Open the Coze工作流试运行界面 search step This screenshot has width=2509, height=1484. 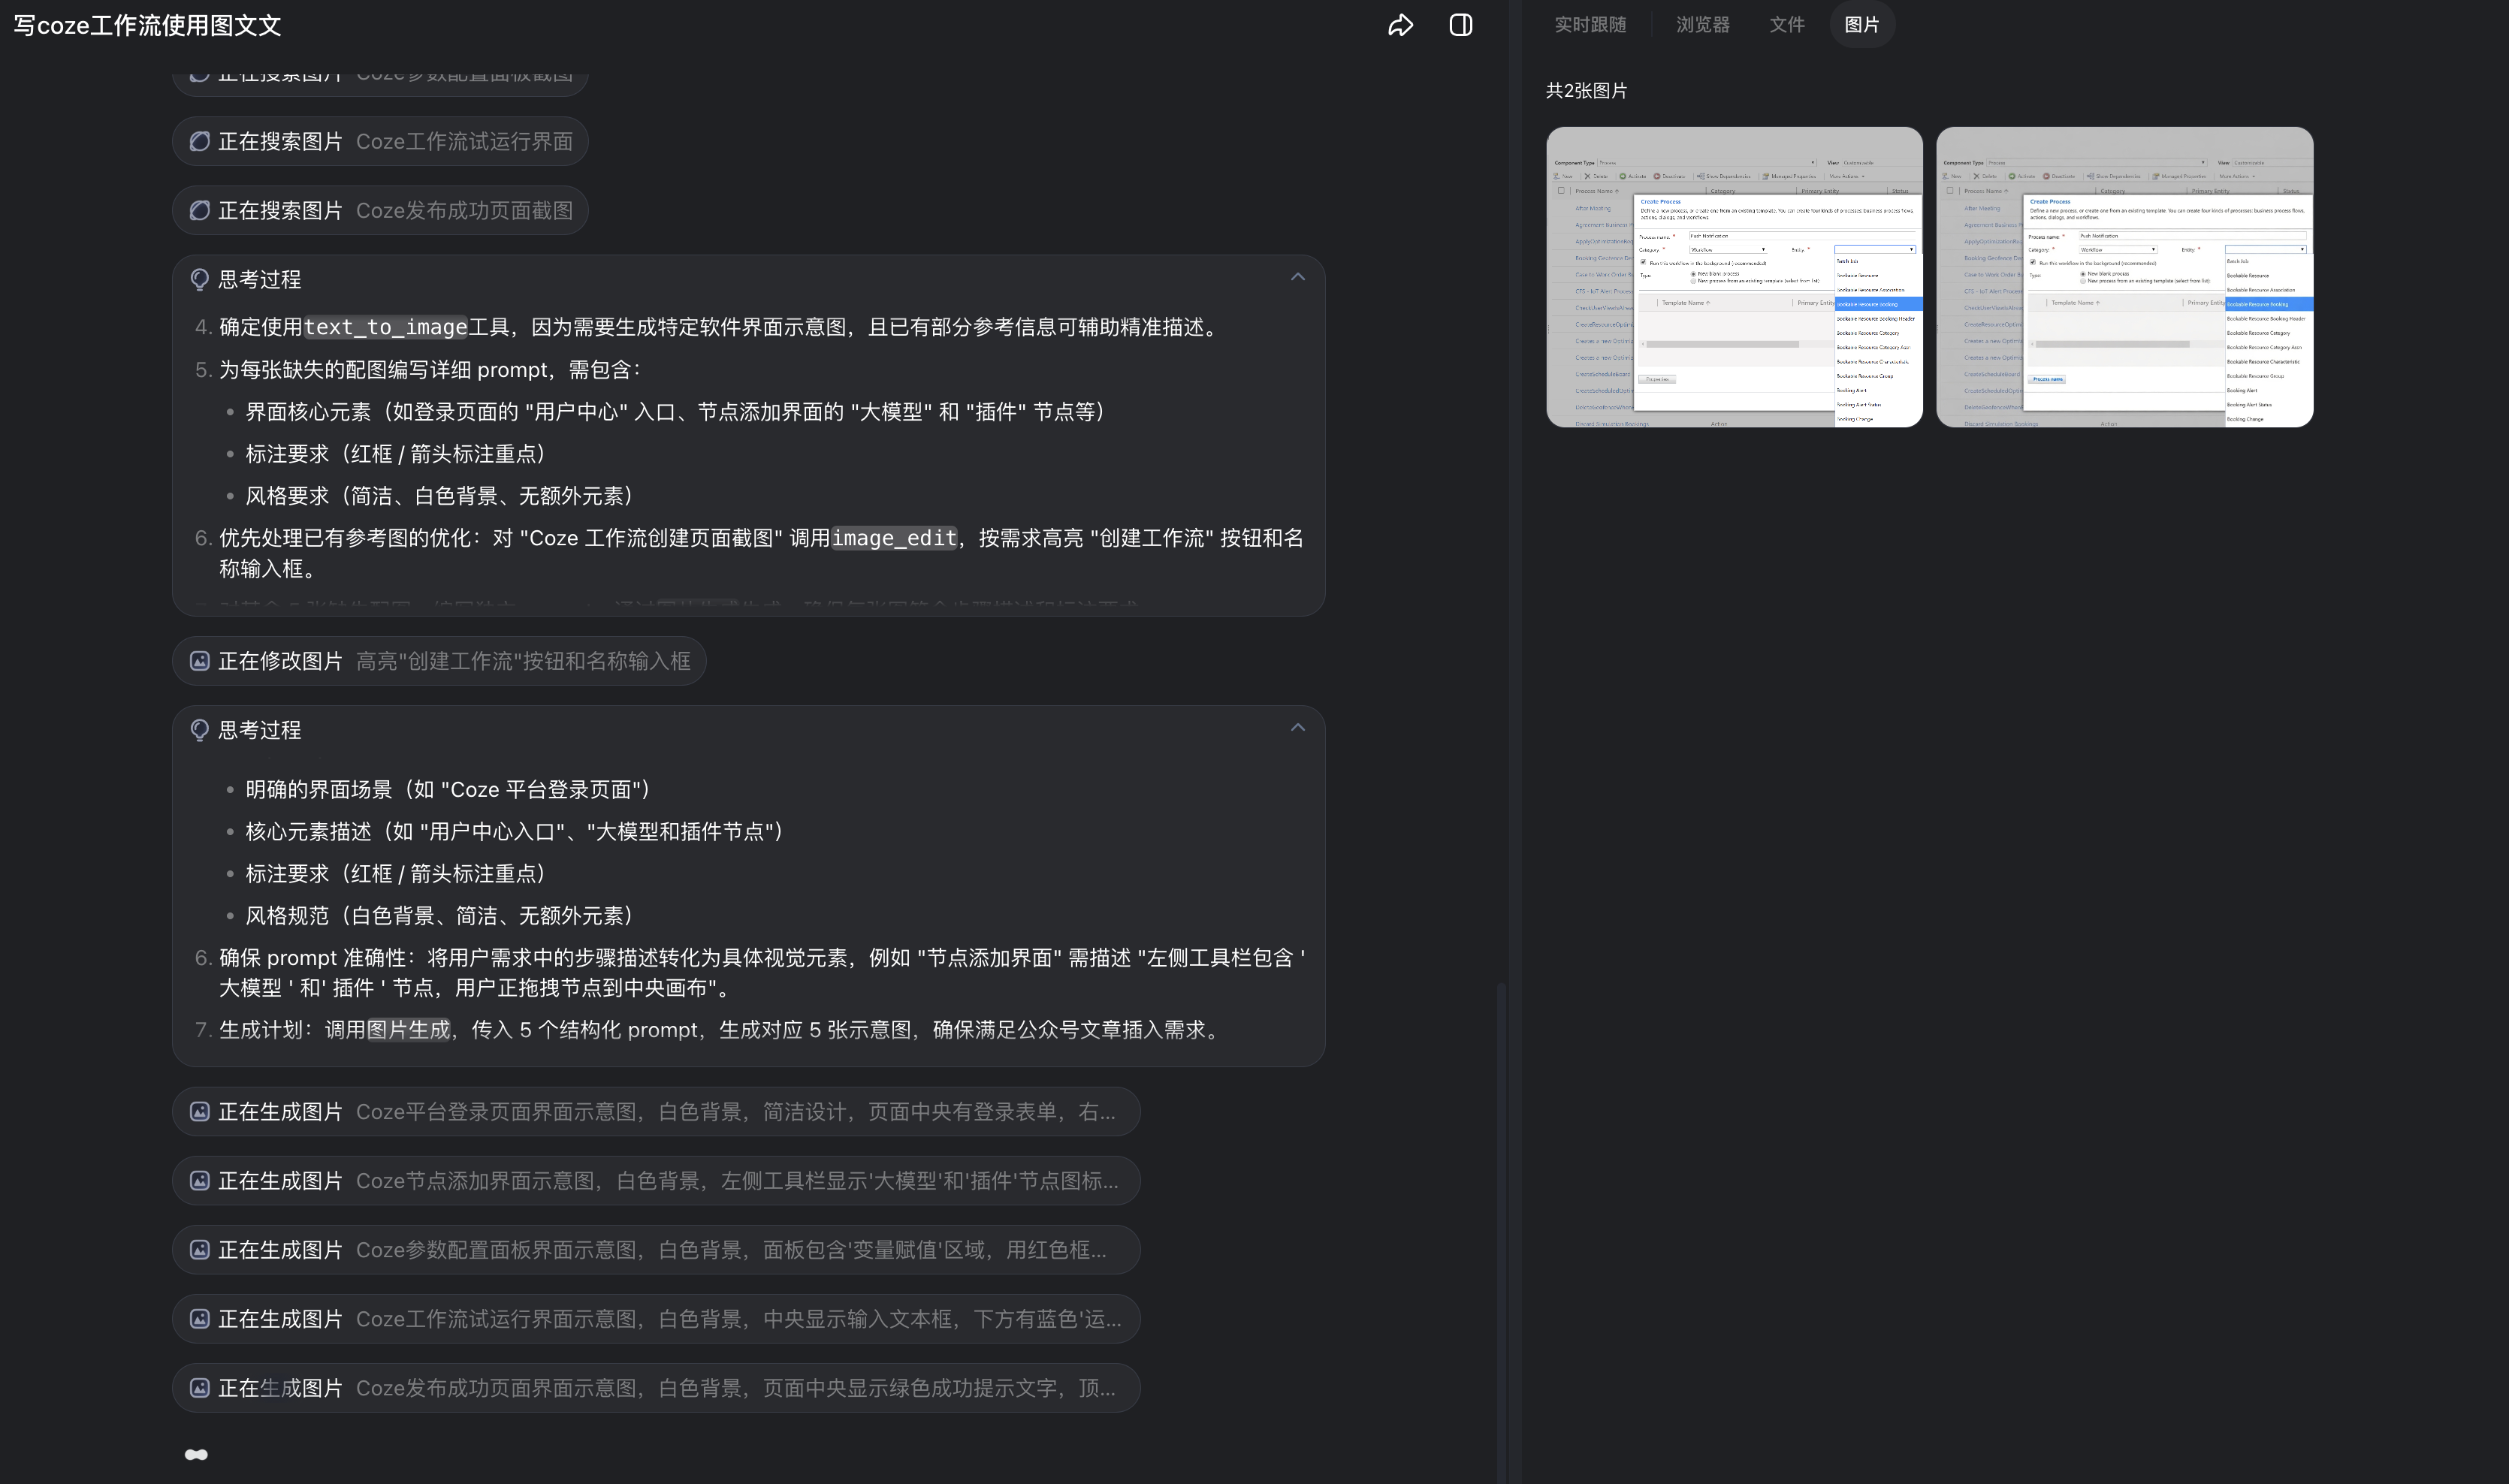coord(380,142)
